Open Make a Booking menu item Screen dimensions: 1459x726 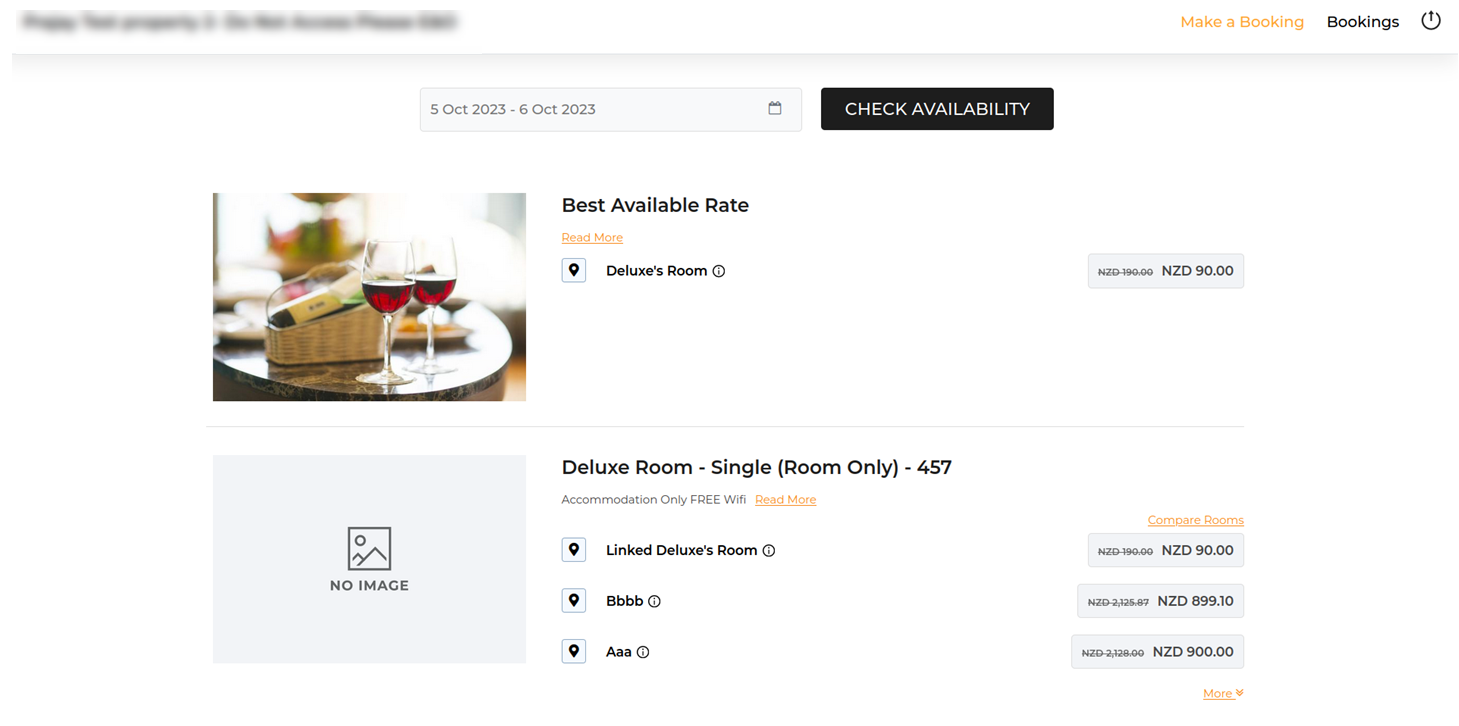1242,22
